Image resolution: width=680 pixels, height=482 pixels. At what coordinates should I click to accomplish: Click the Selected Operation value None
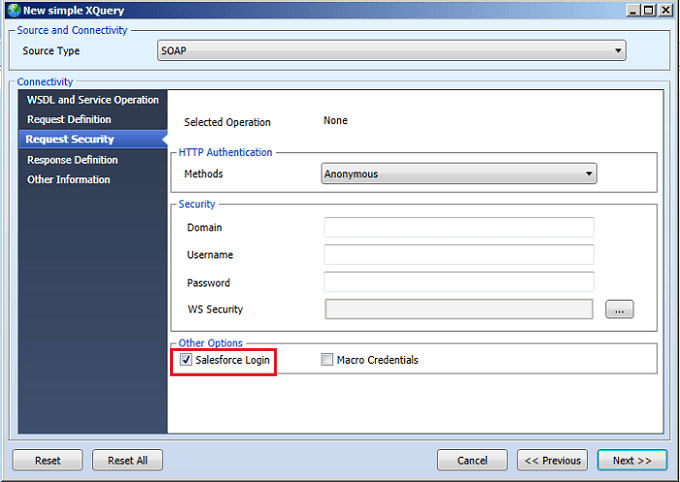[x=335, y=121]
